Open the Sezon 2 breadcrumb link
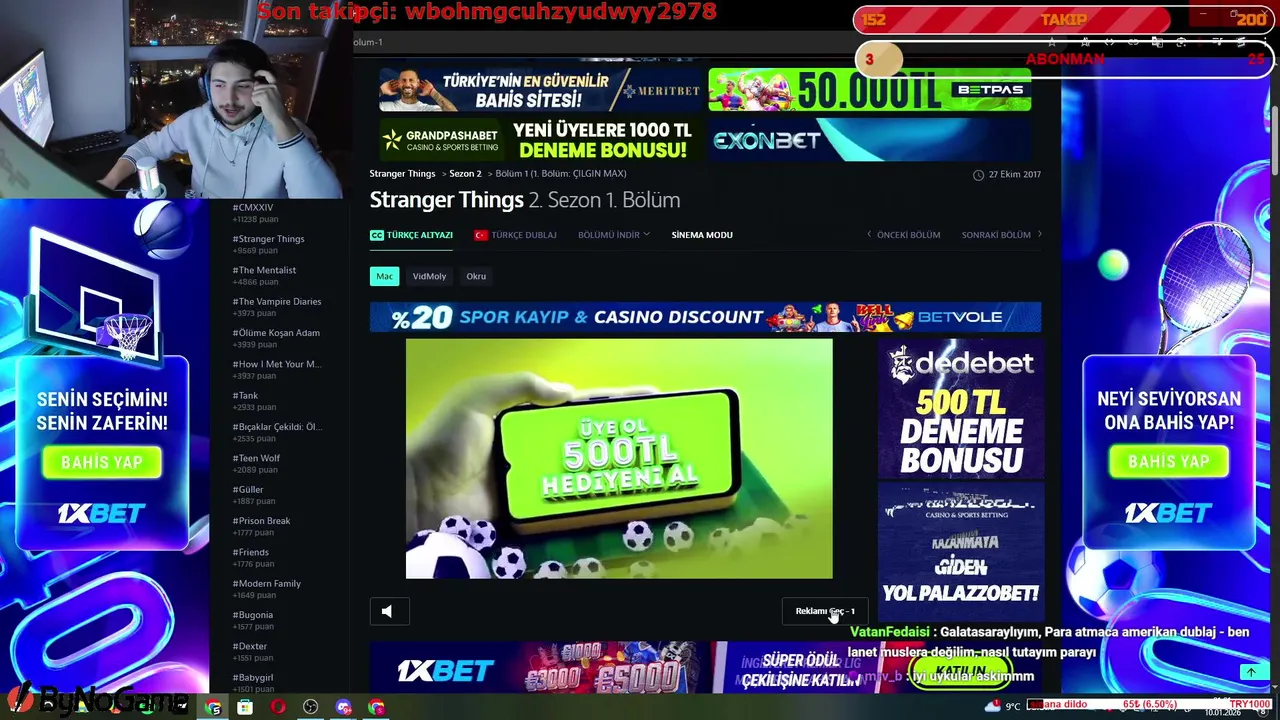Image resolution: width=1280 pixels, height=720 pixels. [465, 174]
